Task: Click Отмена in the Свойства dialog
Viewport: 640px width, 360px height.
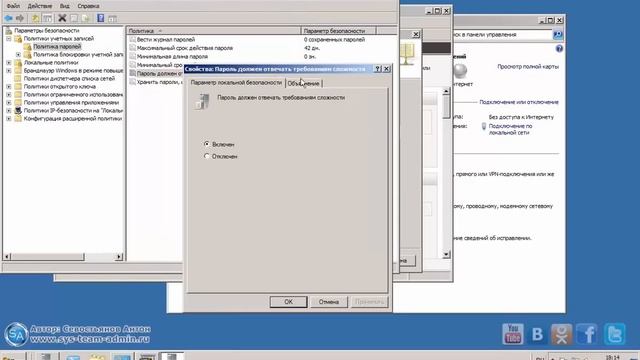Action: point(329,302)
